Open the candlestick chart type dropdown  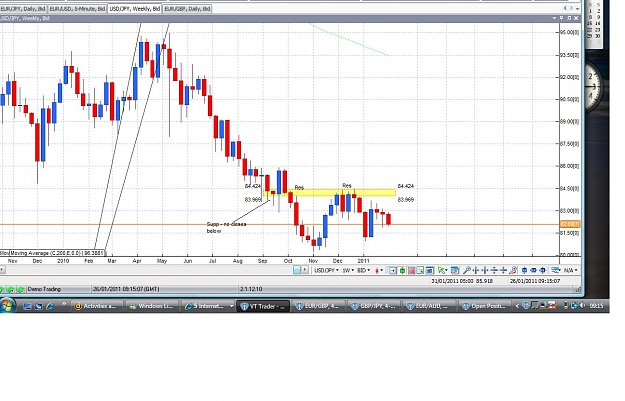pyautogui.click(x=379, y=270)
